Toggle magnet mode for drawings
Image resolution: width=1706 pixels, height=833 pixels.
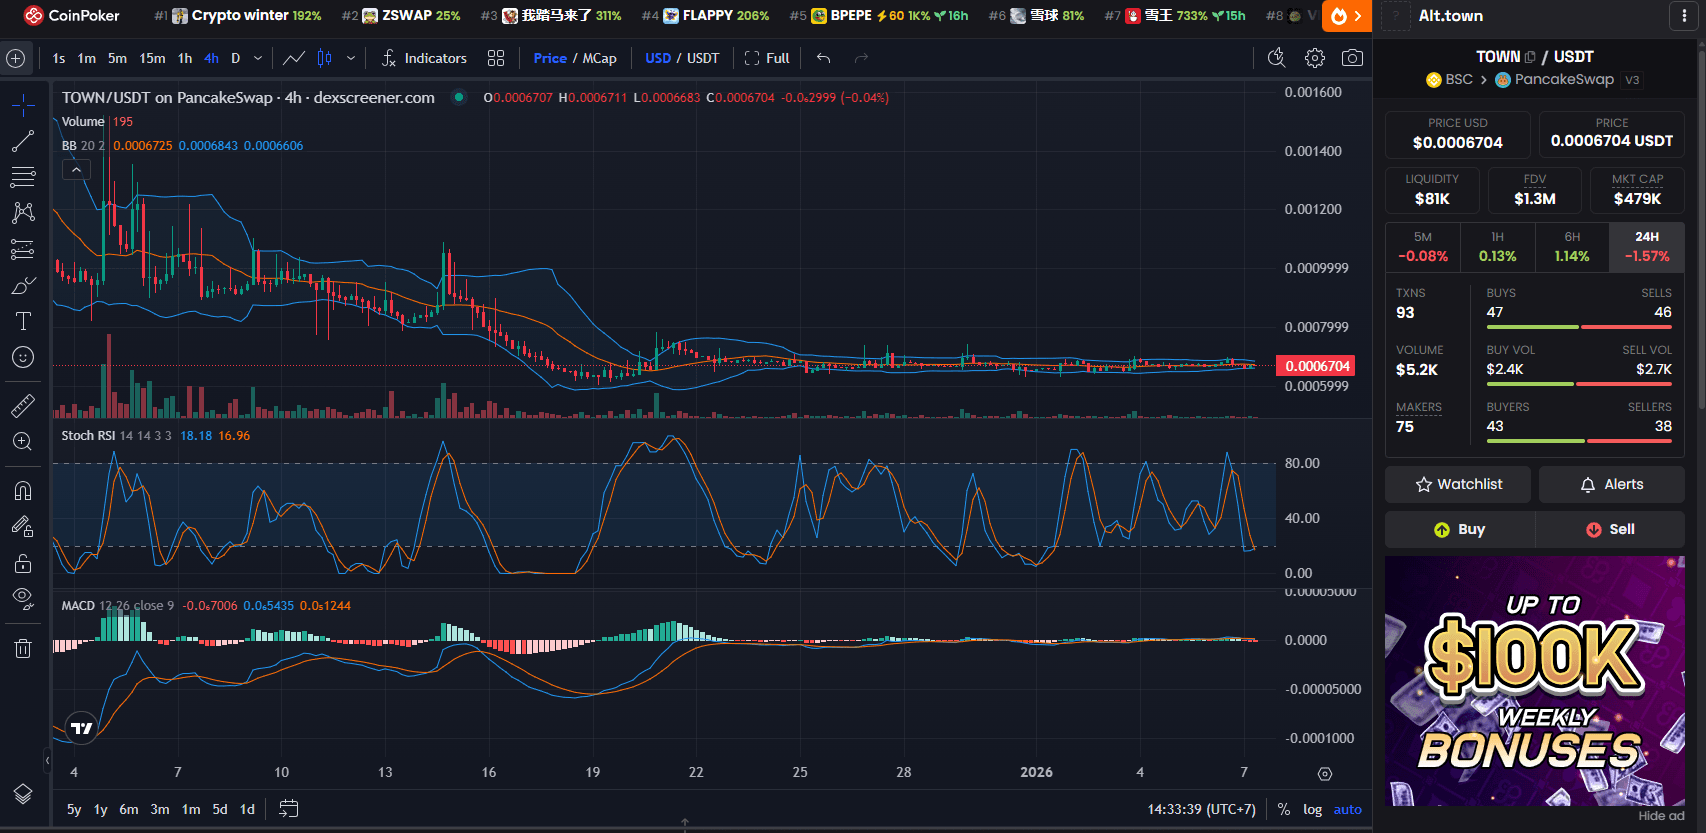pos(23,491)
